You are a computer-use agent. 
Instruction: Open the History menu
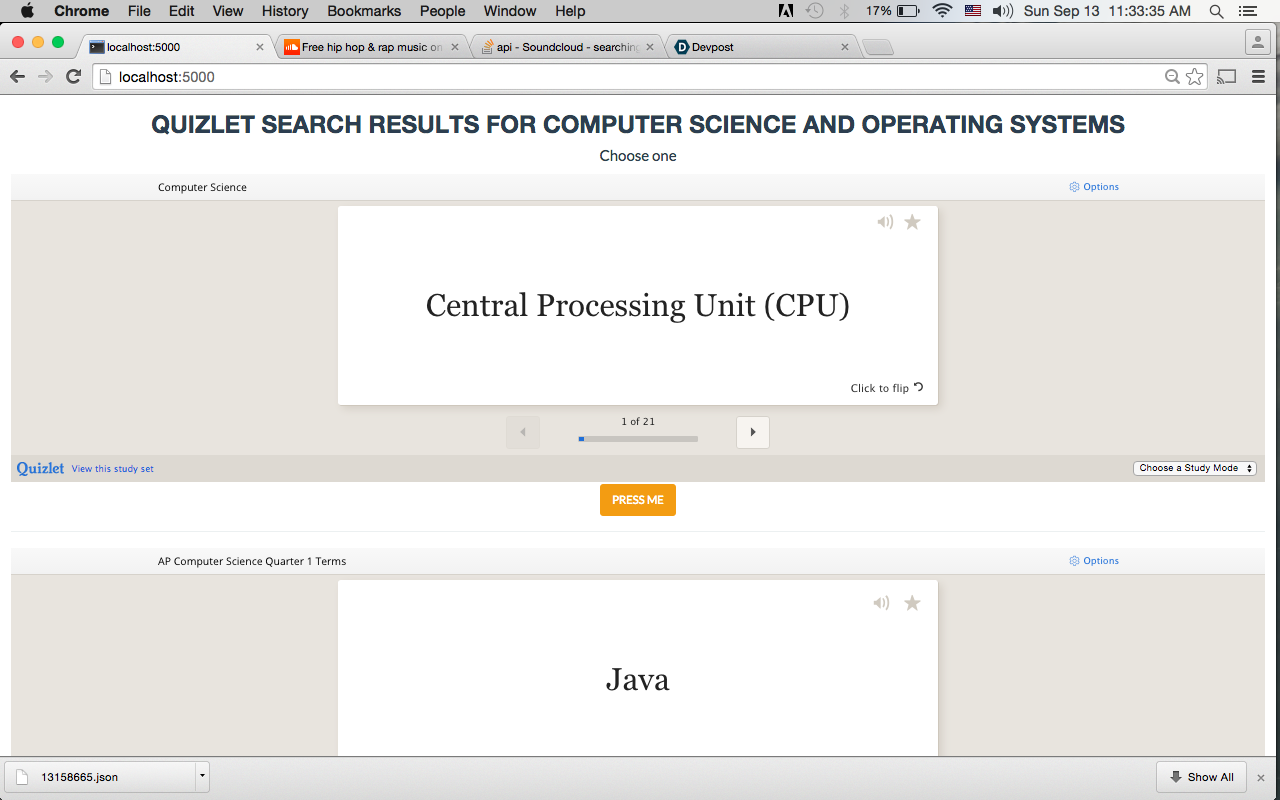(x=285, y=11)
